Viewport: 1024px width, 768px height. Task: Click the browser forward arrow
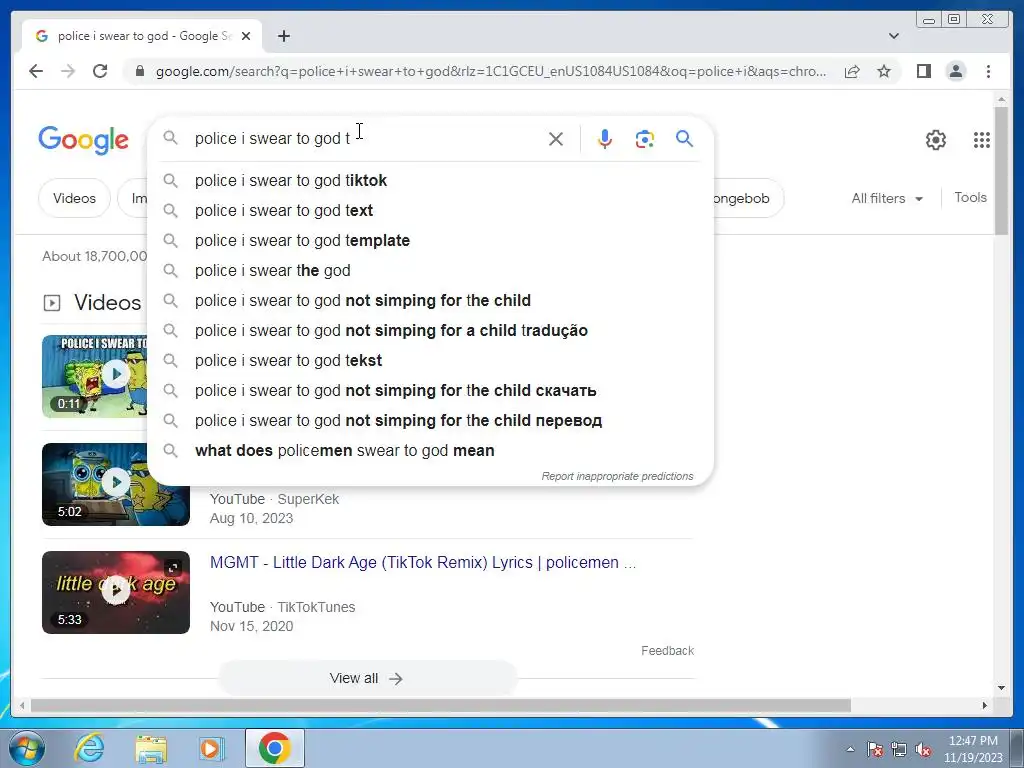tap(68, 71)
